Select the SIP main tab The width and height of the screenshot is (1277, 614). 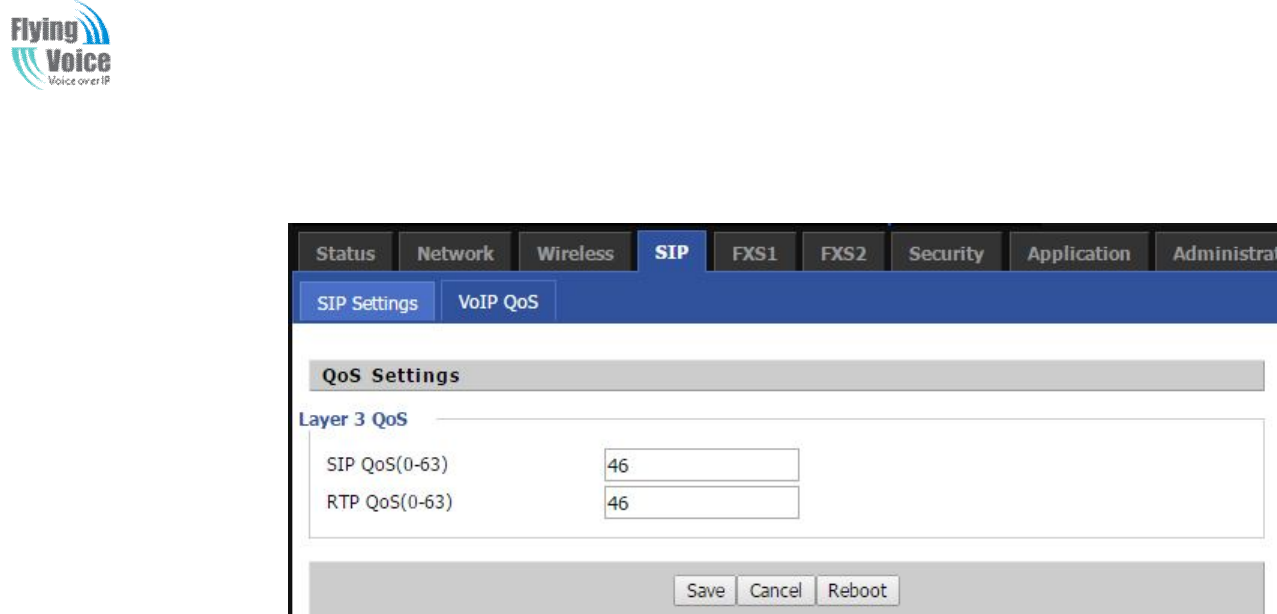671,252
